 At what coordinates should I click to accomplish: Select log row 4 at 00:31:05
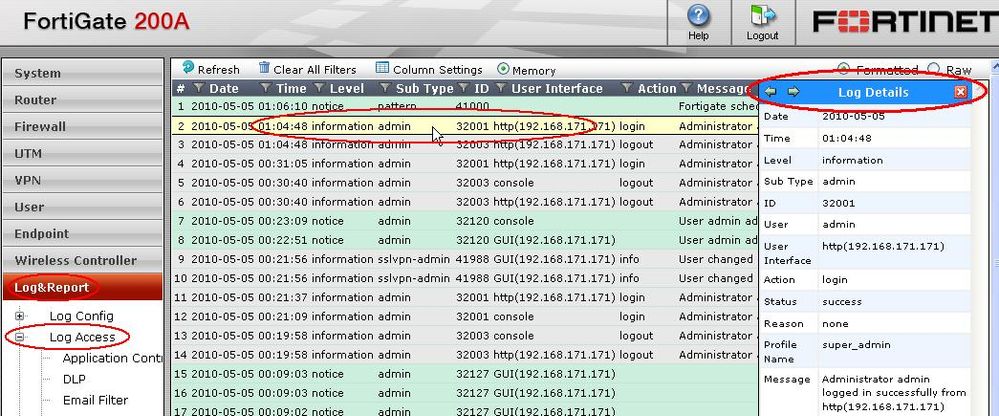pyautogui.click(x=465, y=164)
